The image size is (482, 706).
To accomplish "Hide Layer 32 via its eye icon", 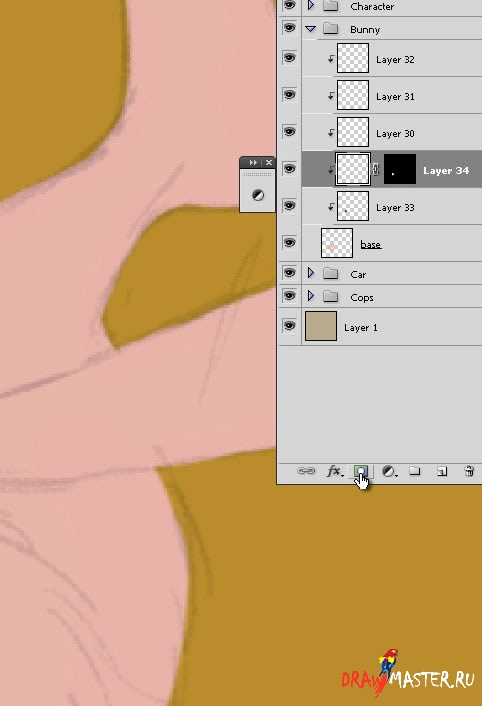I will [289, 58].
